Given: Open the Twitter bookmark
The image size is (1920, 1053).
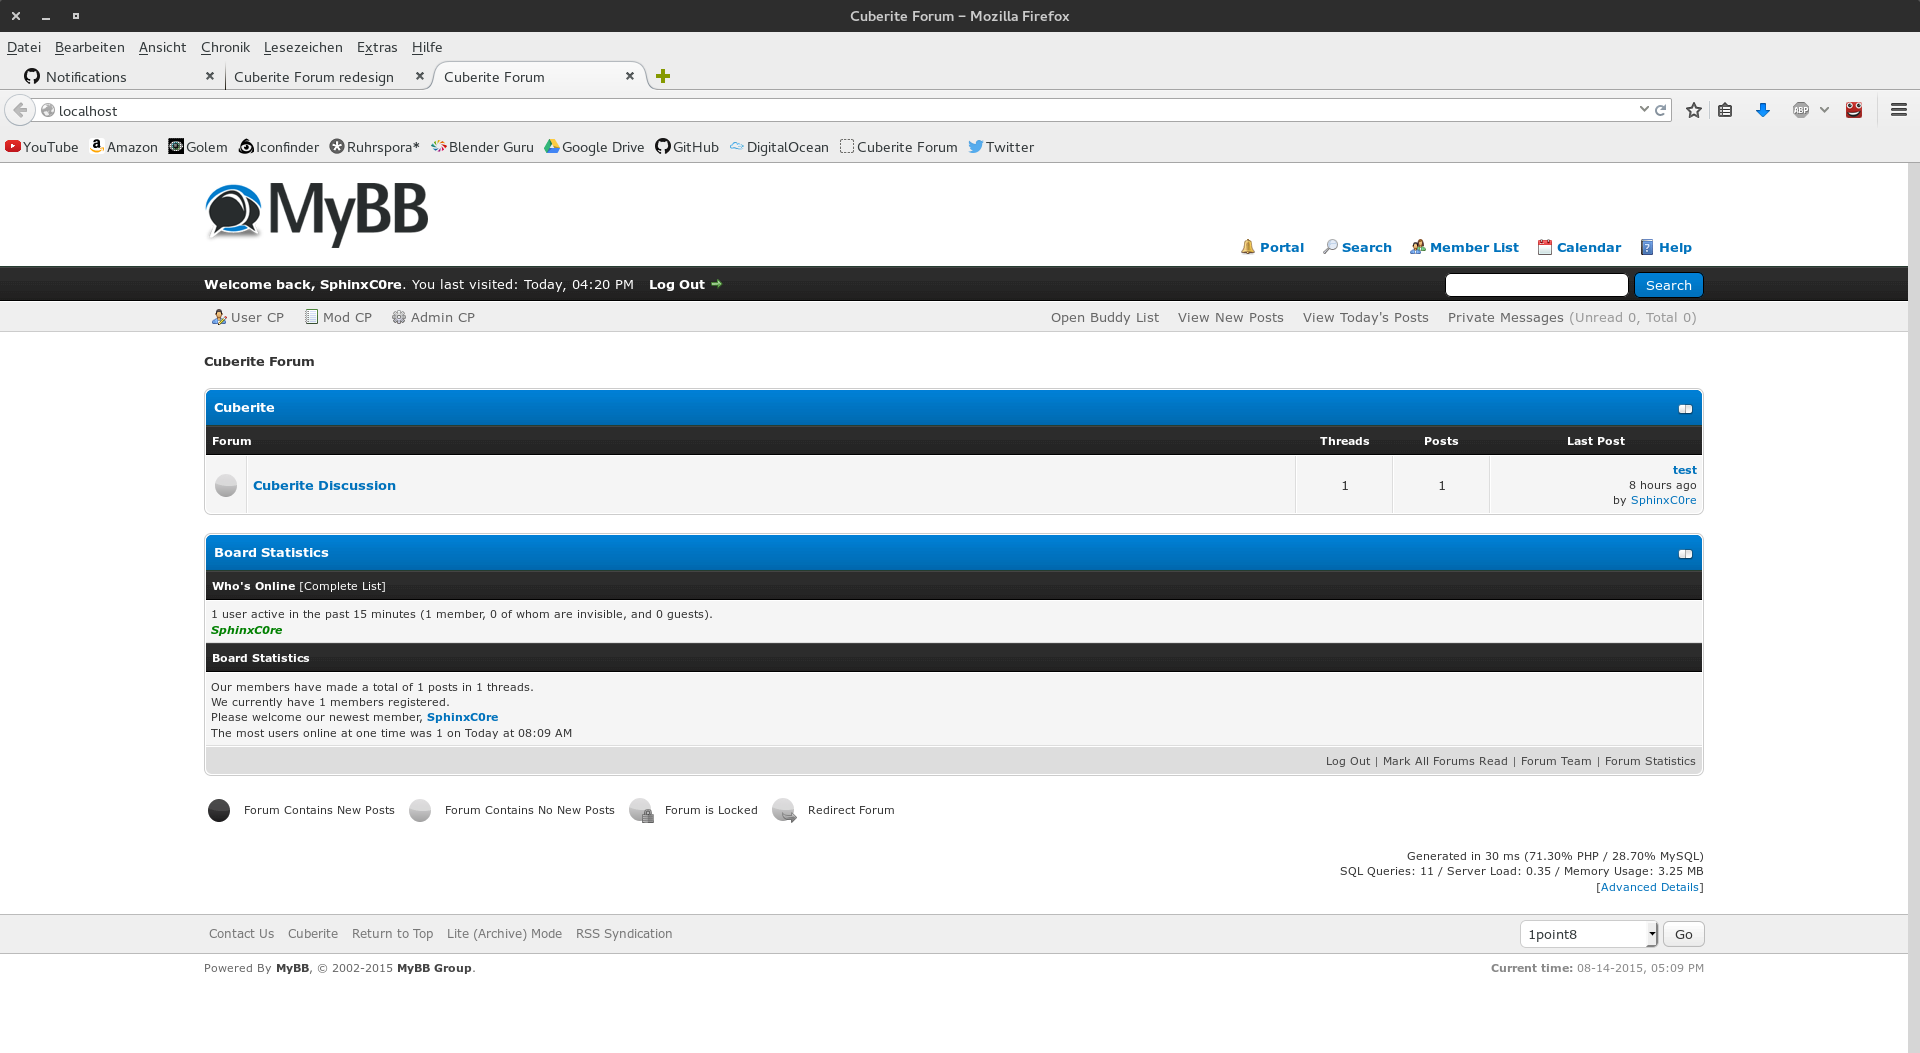Looking at the screenshot, I should [x=1001, y=147].
